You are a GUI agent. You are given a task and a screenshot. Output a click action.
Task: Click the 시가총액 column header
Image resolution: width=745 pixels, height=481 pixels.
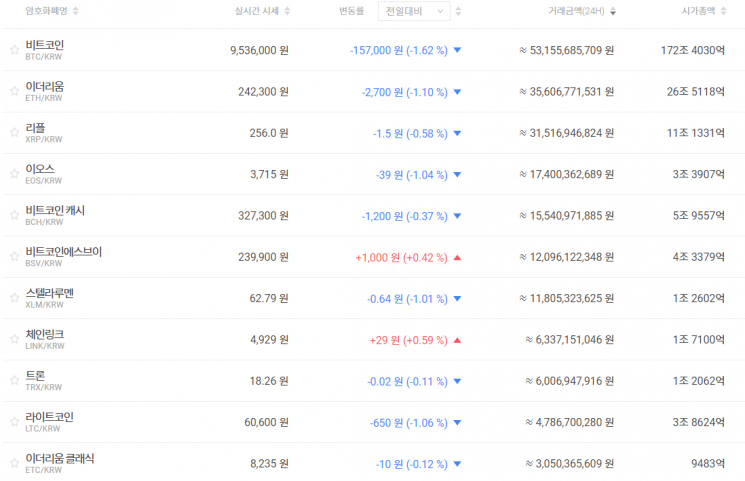tap(698, 11)
